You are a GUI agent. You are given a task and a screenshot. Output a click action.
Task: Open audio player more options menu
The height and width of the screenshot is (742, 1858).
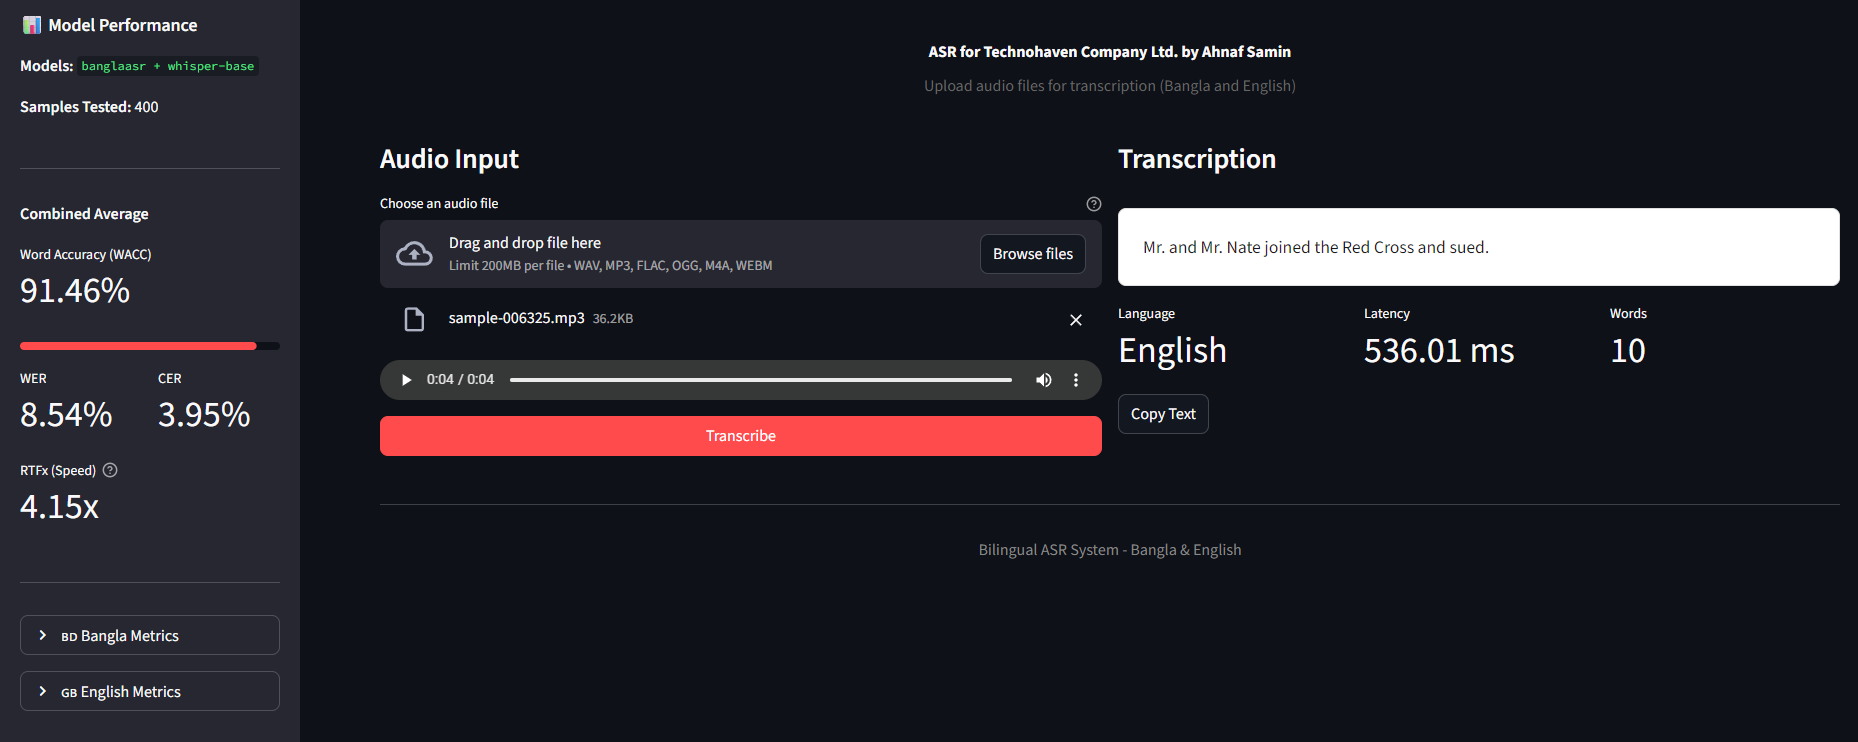tap(1076, 380)
